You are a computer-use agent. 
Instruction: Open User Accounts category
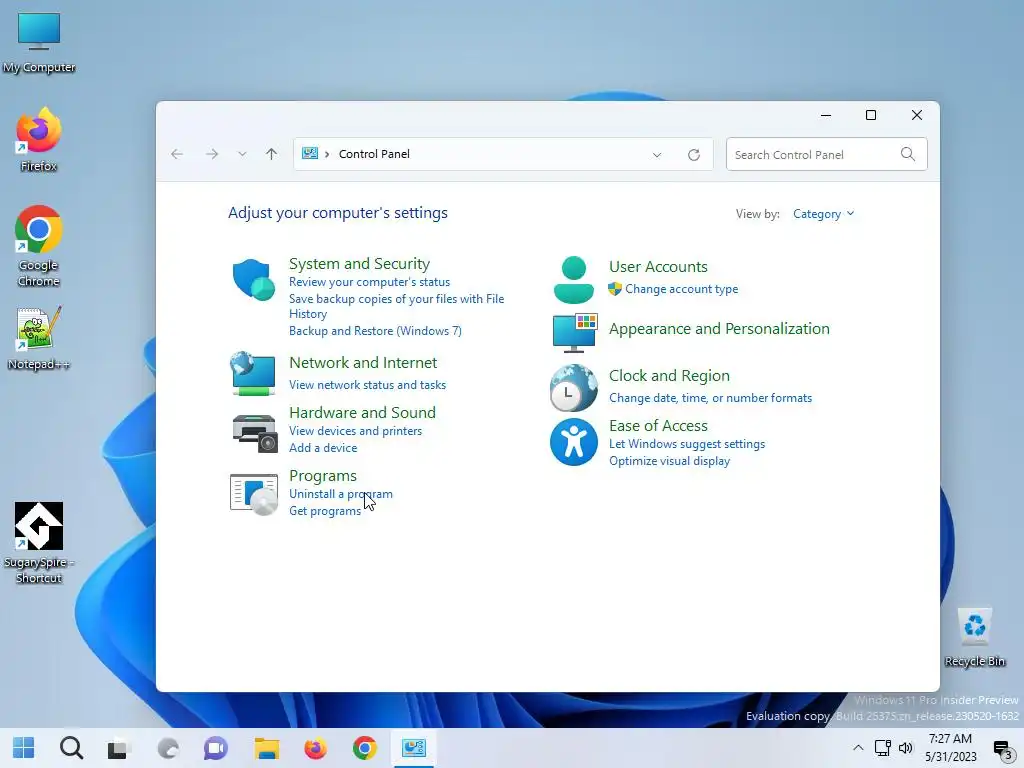pyautogui.click(x=658, y=266)
